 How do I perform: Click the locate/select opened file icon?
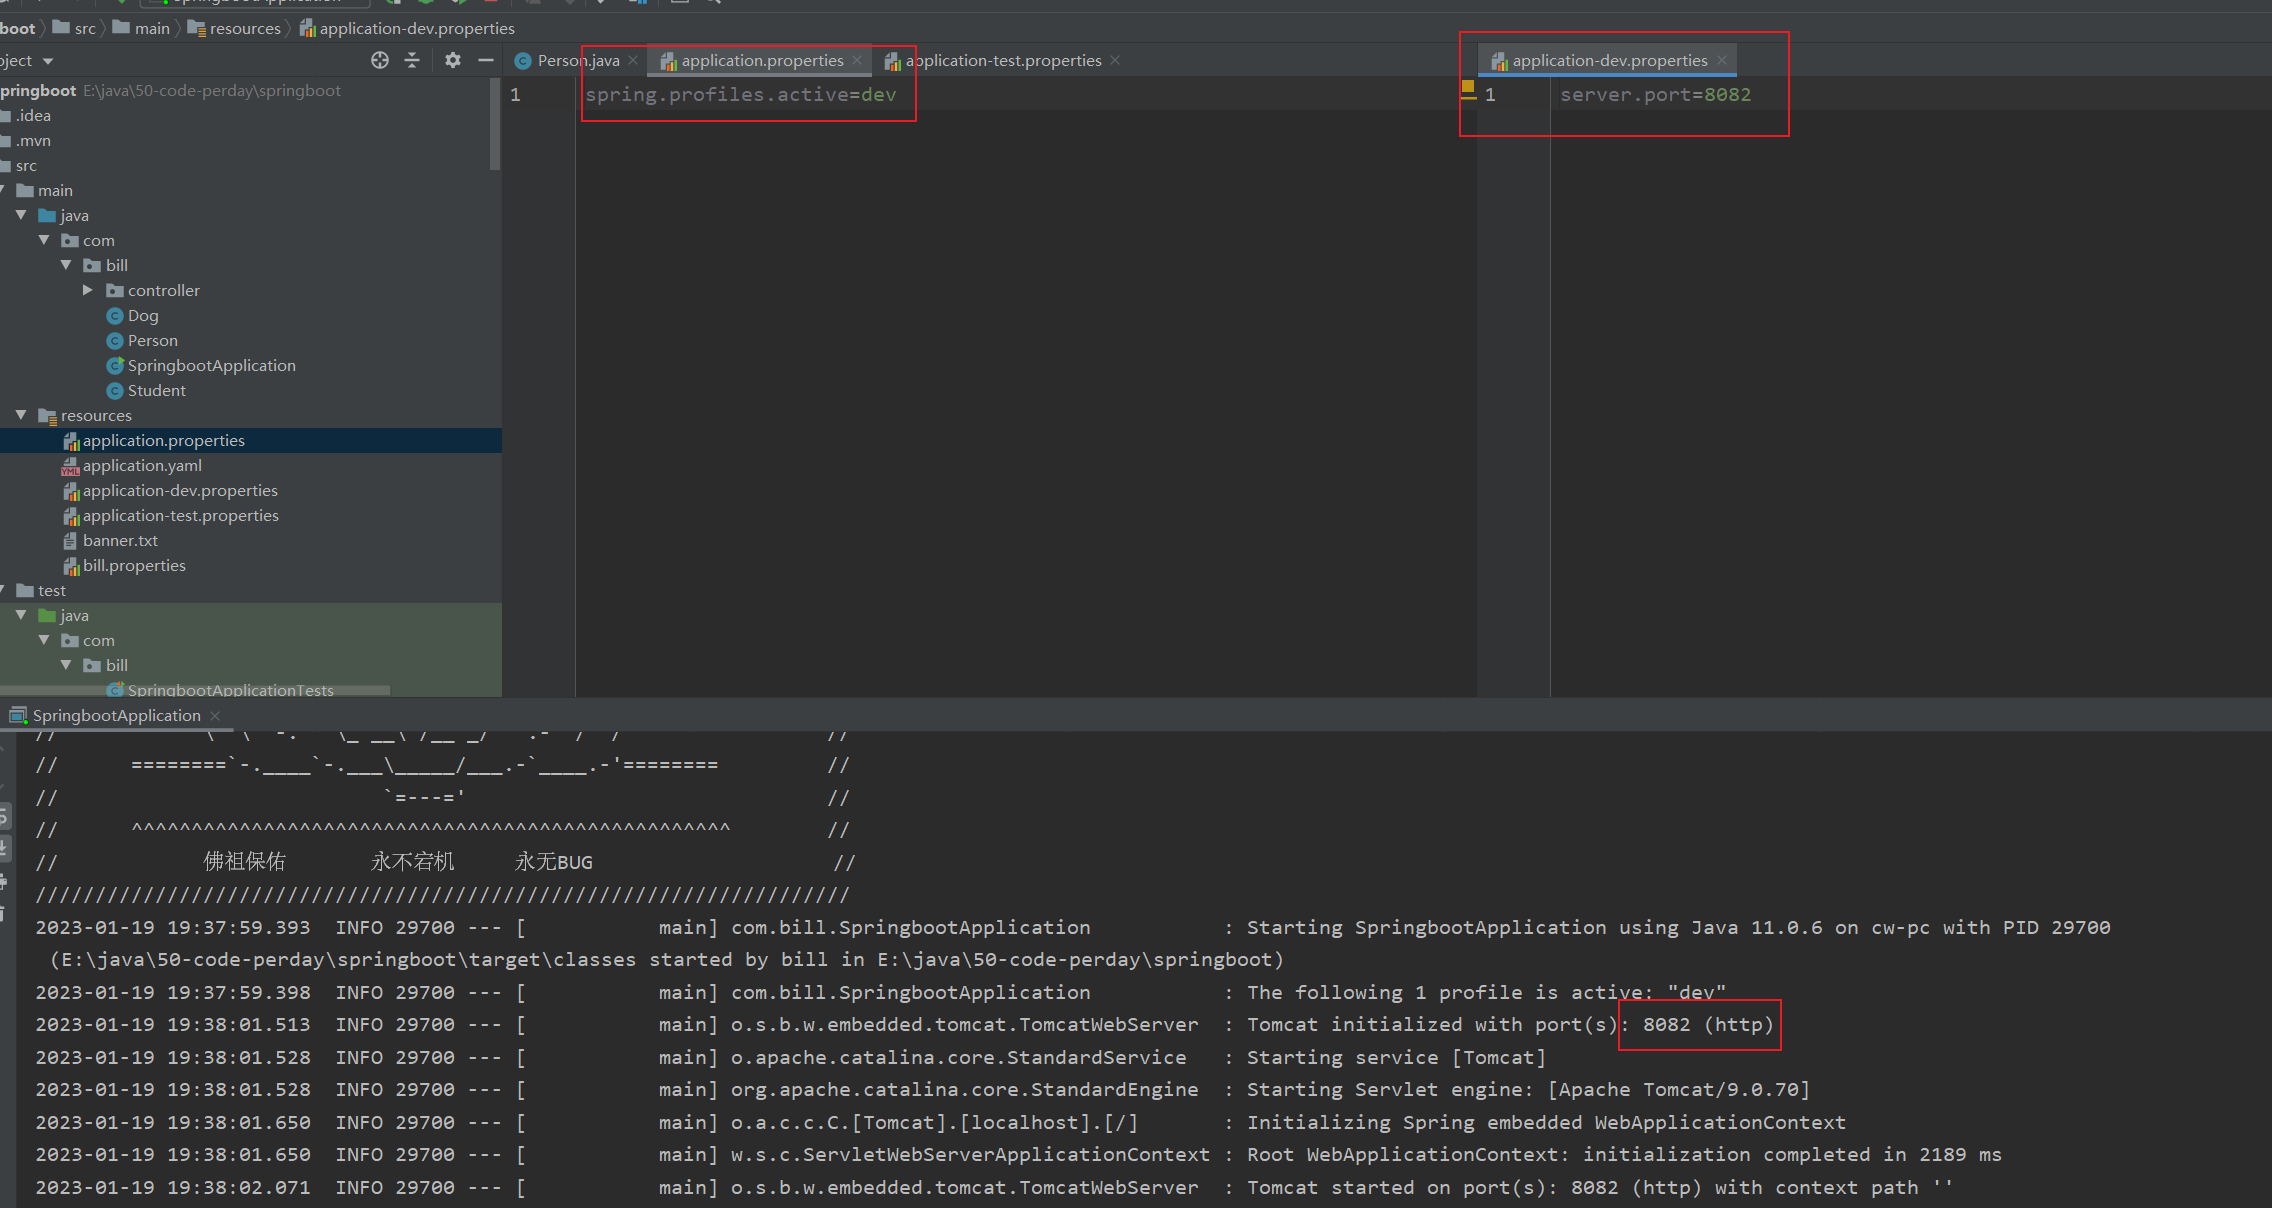coord(379,60)
